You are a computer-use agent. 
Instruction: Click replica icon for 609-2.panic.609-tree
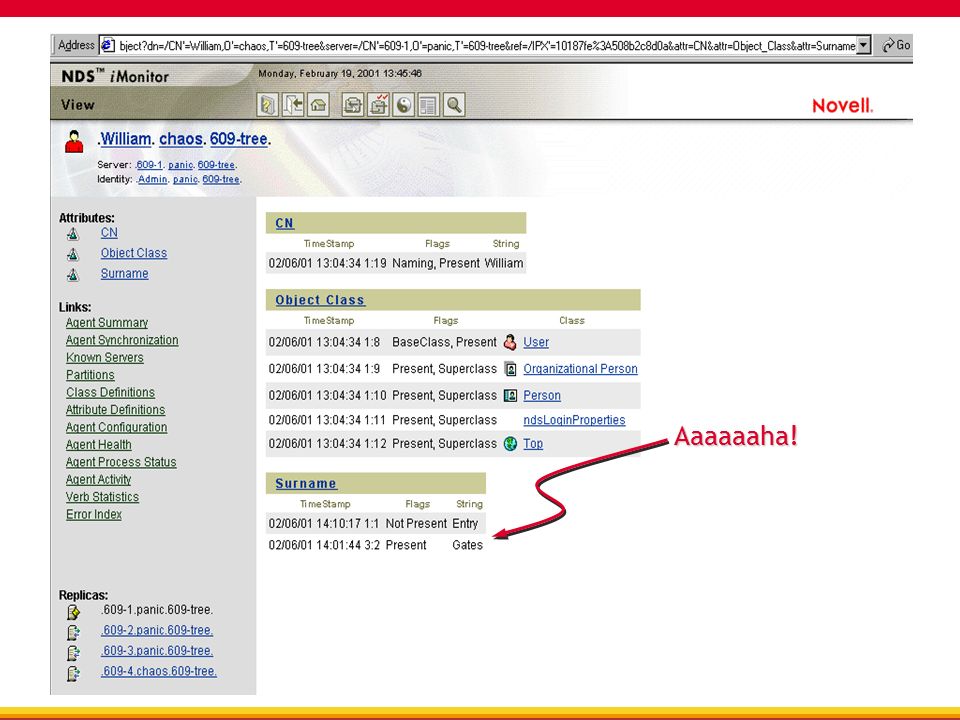click(73, 632)
